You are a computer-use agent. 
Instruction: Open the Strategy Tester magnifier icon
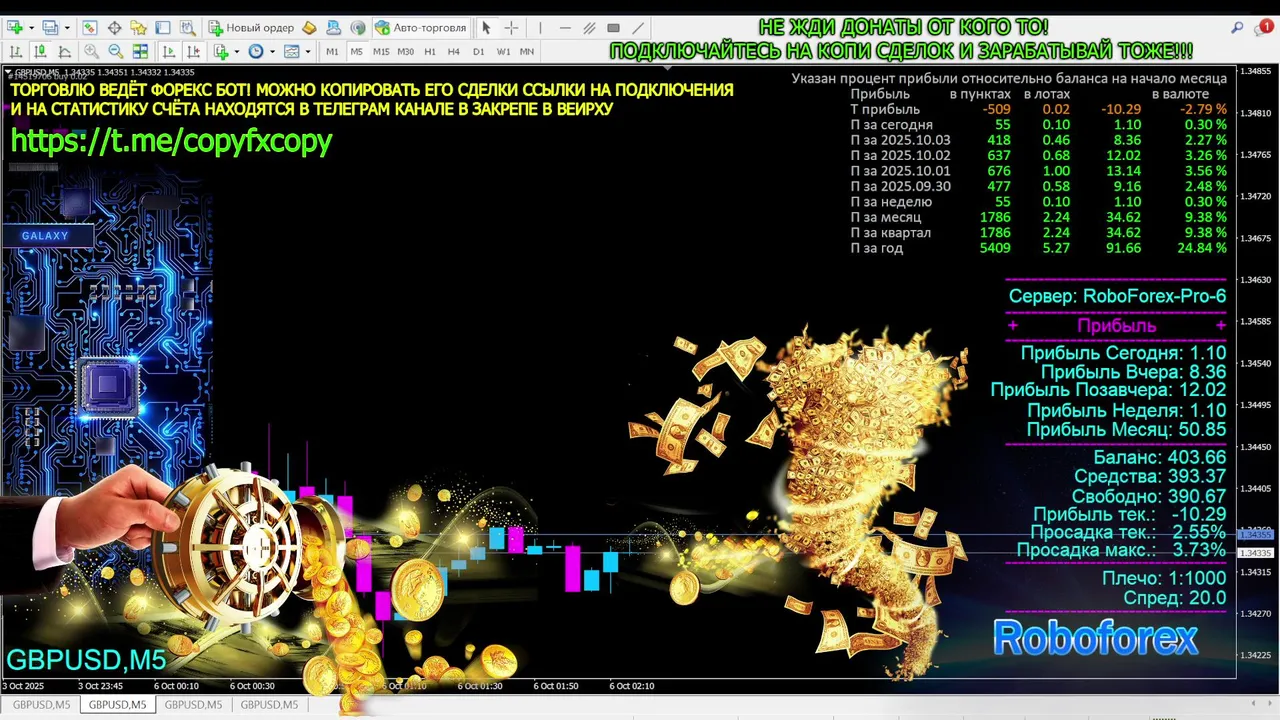[x=187, y=28]
